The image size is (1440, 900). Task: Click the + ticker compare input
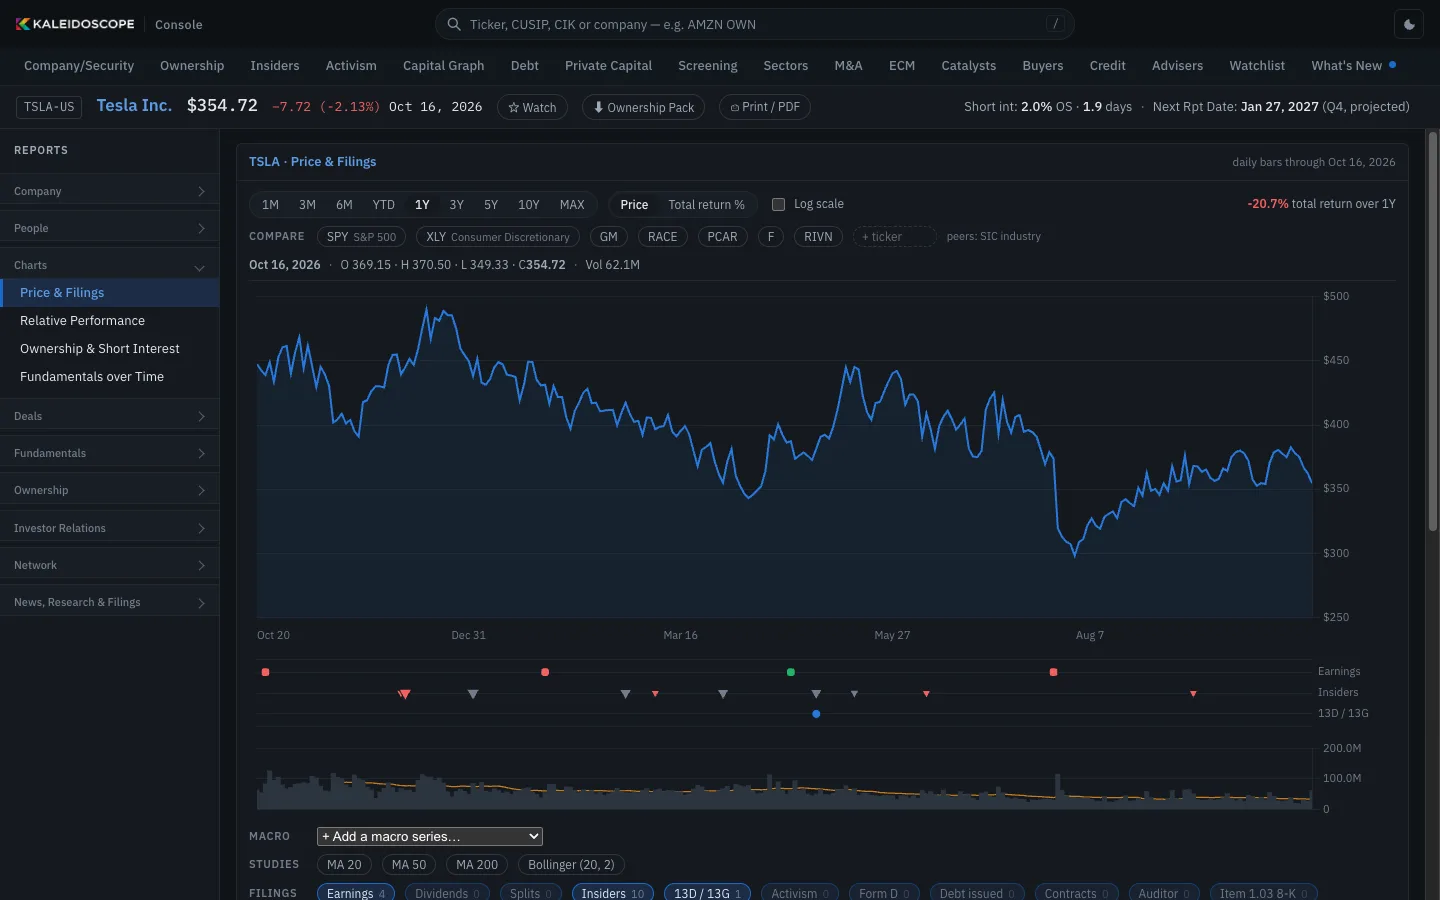894,237
